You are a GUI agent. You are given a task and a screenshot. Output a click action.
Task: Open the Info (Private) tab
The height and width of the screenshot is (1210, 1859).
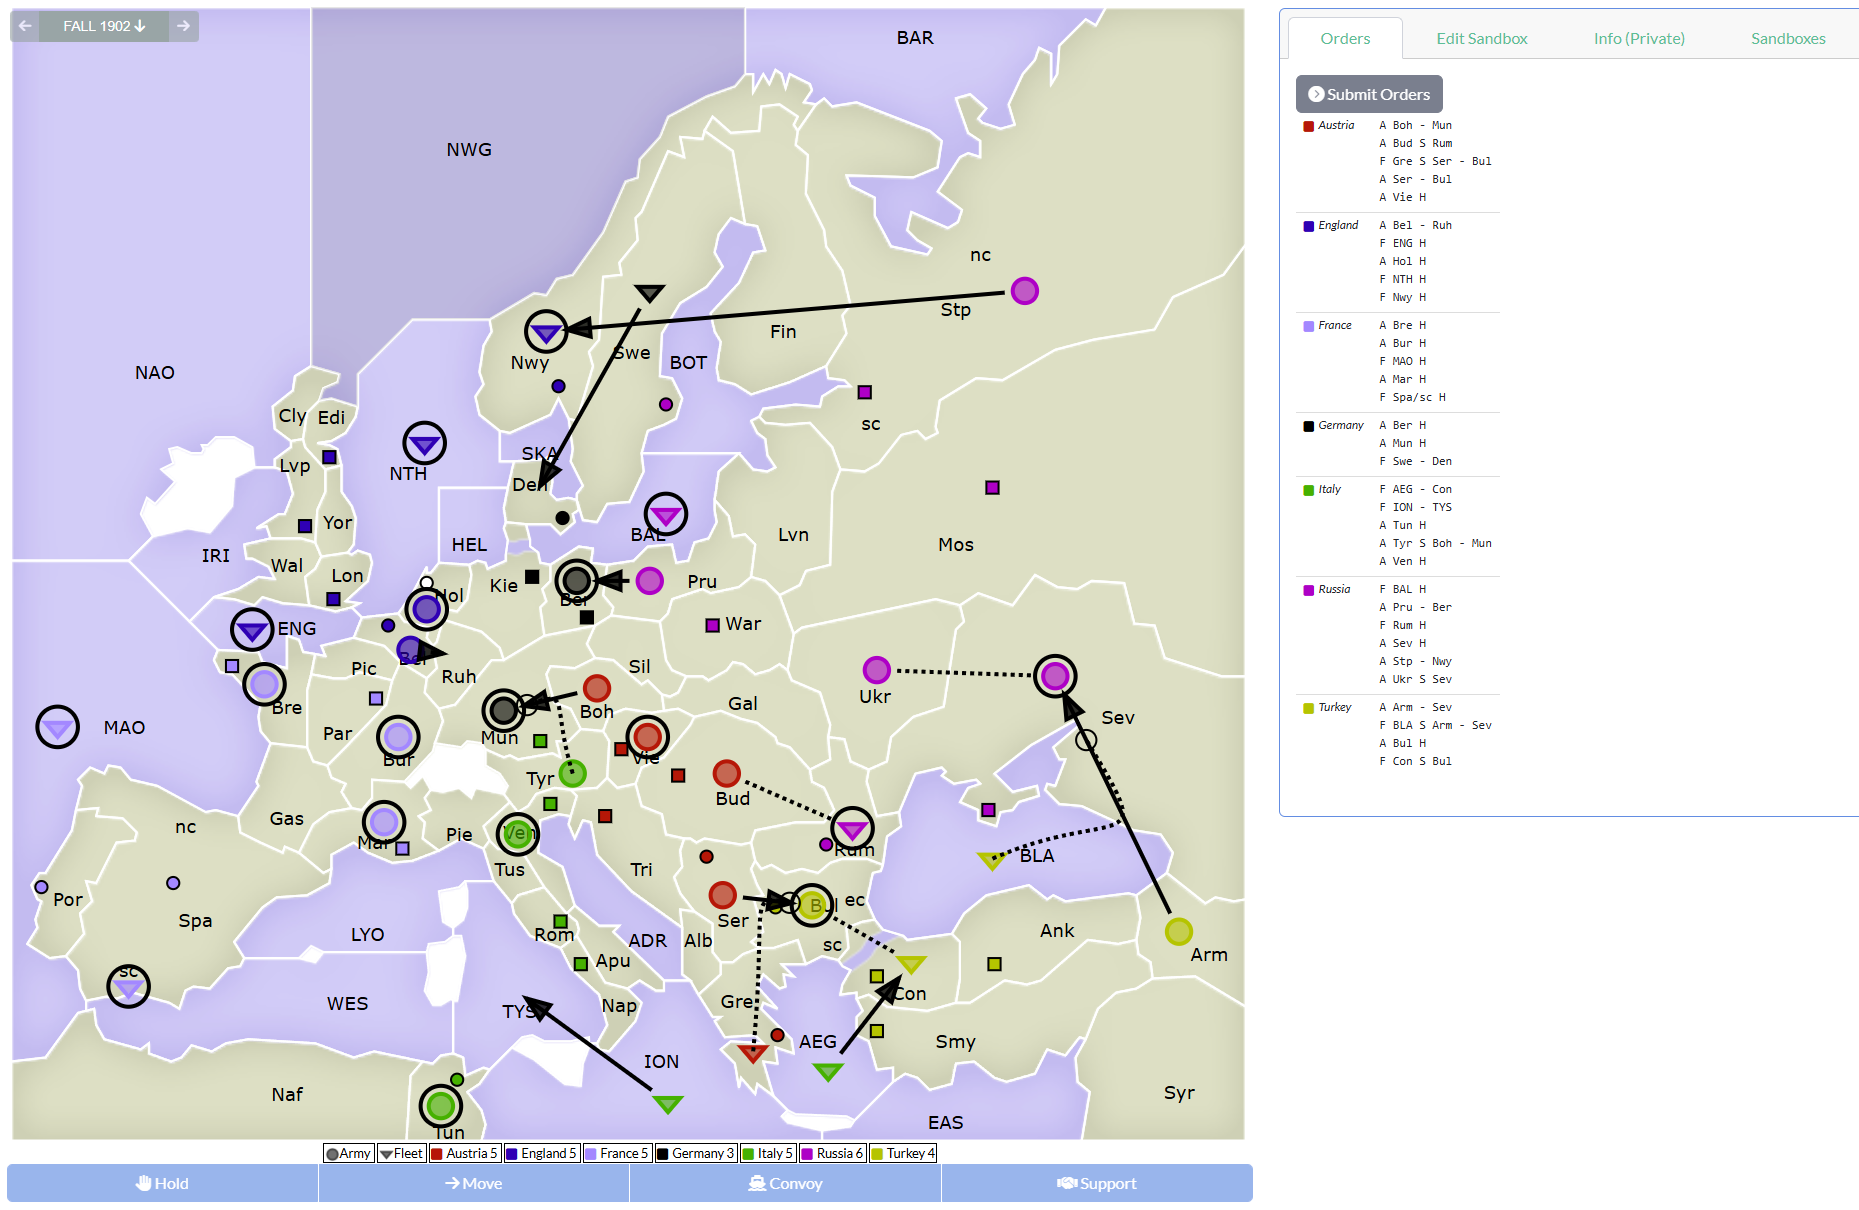pyautogui.click(x=1638, y=38)
